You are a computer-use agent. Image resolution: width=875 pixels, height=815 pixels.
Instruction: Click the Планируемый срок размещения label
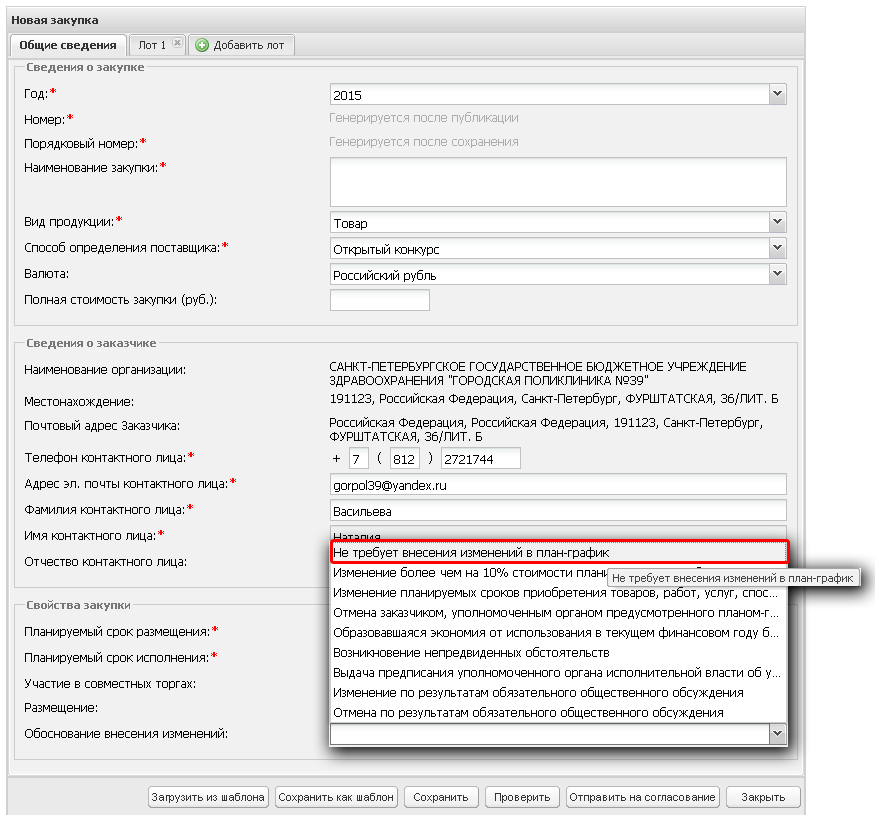(117, 631)
